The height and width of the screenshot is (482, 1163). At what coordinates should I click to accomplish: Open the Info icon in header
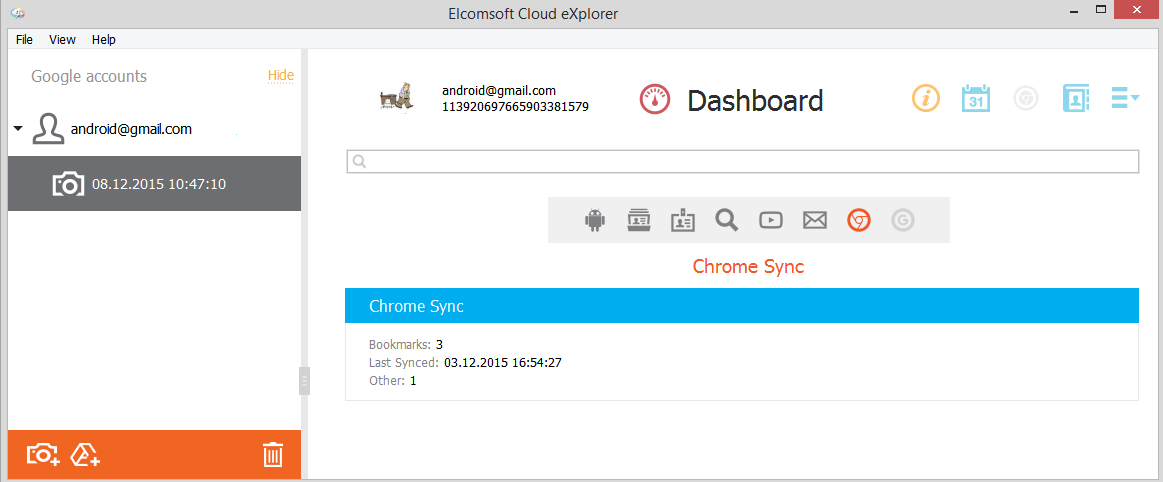click(926, 98)
